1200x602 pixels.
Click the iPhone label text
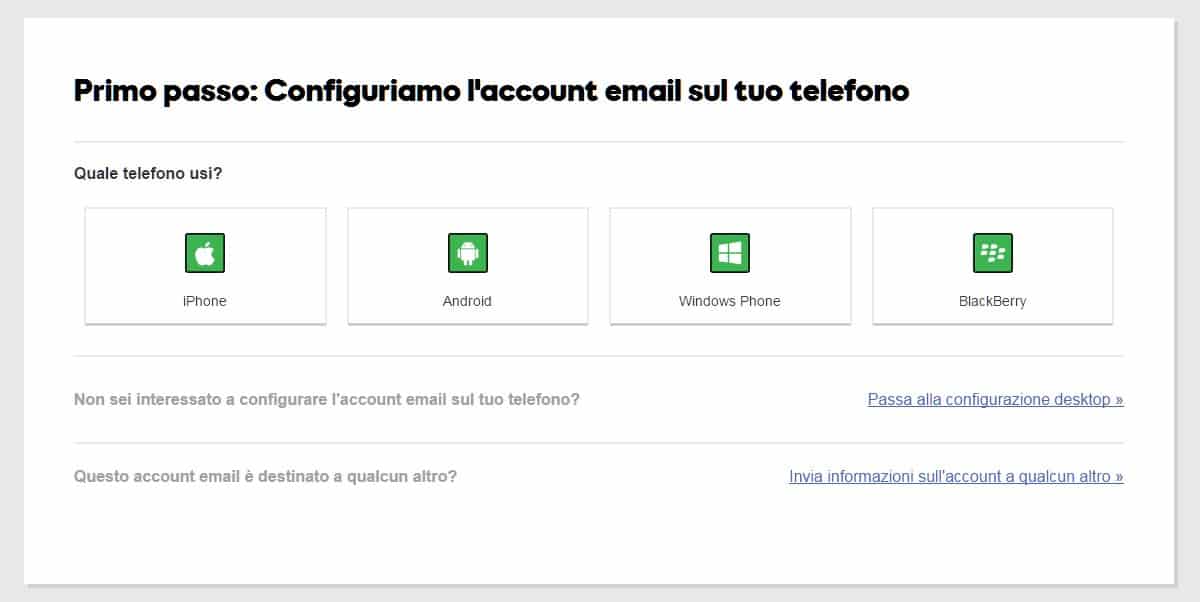[x=205, y=300]
